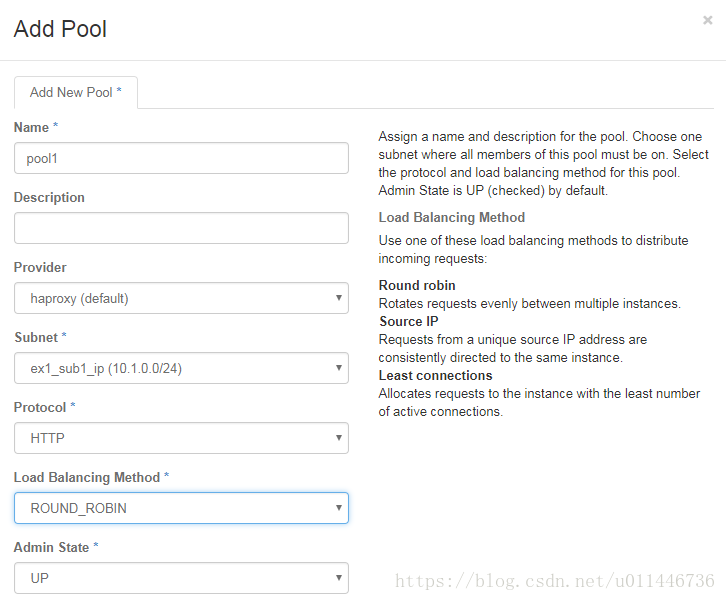Click the Least connections help heading
The height and width of the screenshot is (601, 726).
[435, 376]
